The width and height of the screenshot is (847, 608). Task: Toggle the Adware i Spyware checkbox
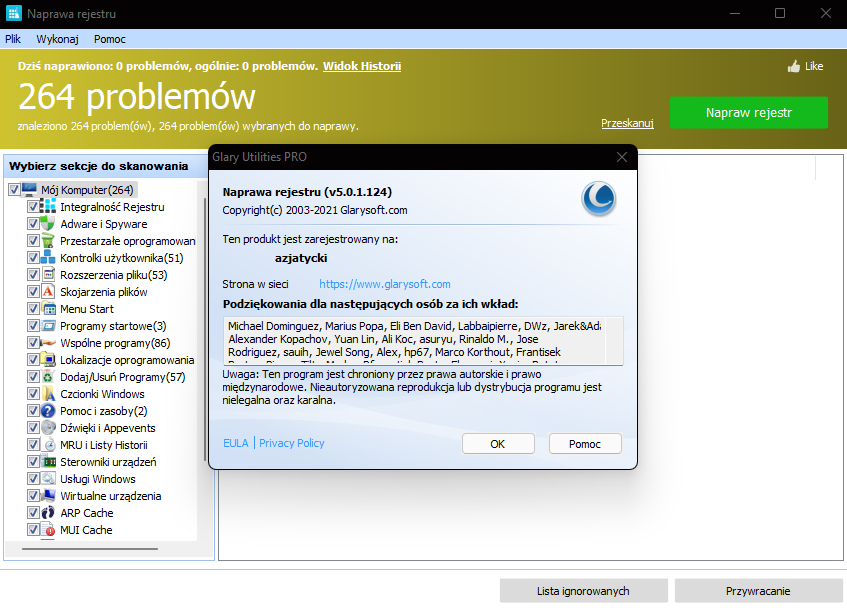[x=33, y=224]
